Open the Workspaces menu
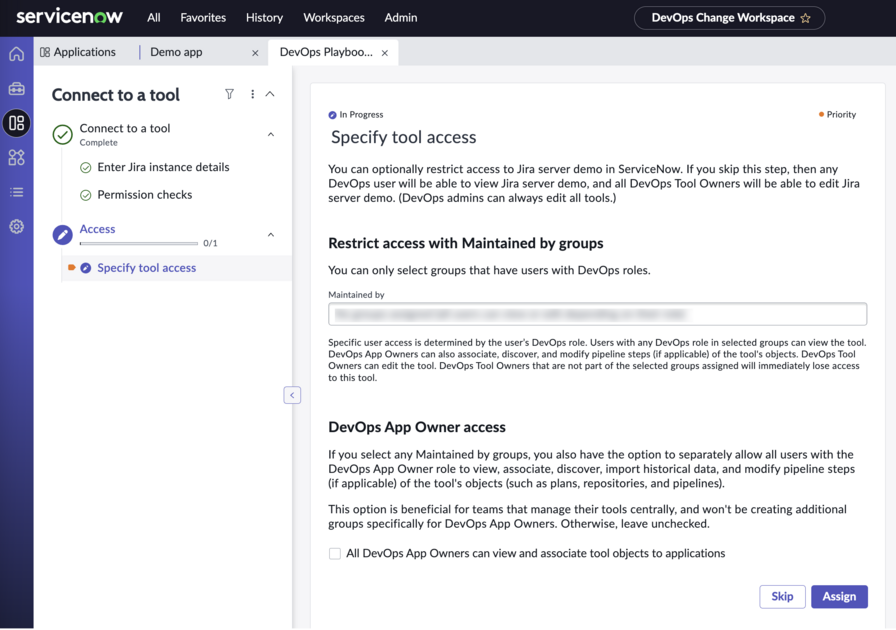The width and height of the screenshot is (896, 630). [x=334, y=18]
